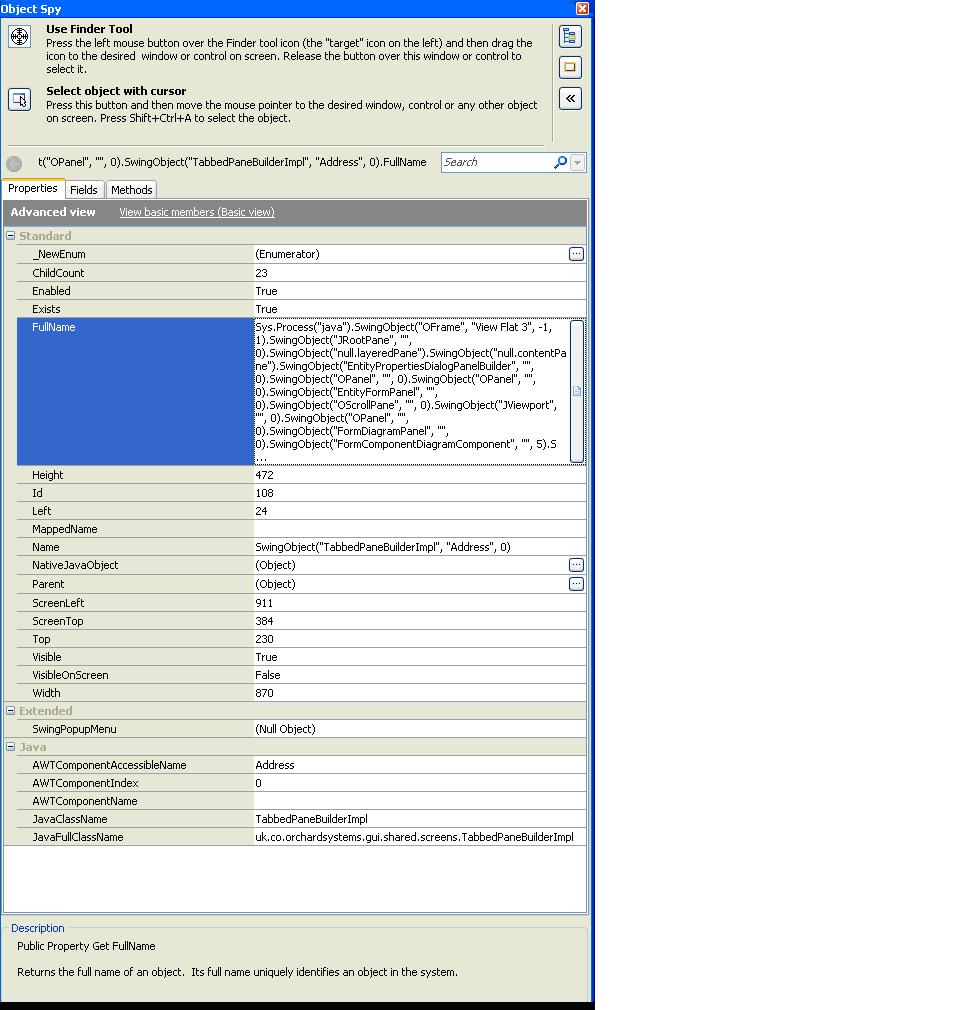Select the SwingPopupMenu property name
The height and width of the screenshot is (1010, 960).
click(74, 729)
